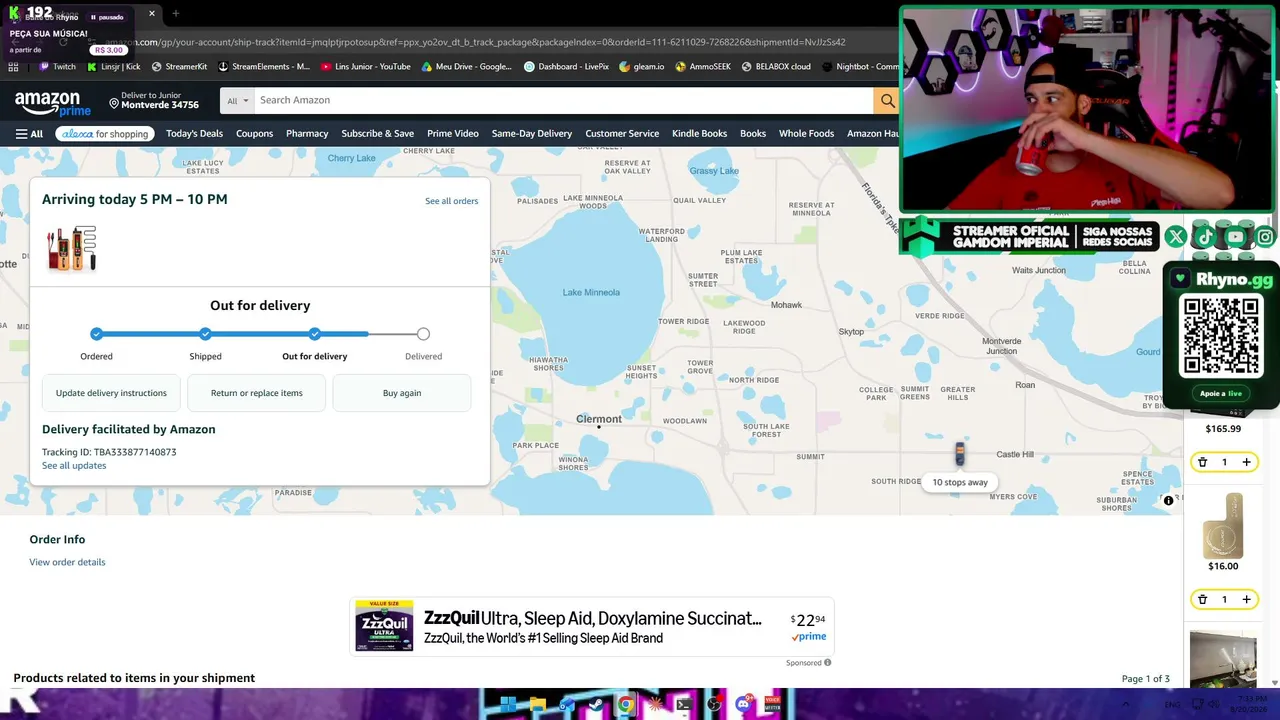Open the ZzzQuil Ultra sponsored ad
Viewport: 1280px width, 720px height.
coord(592,627)
